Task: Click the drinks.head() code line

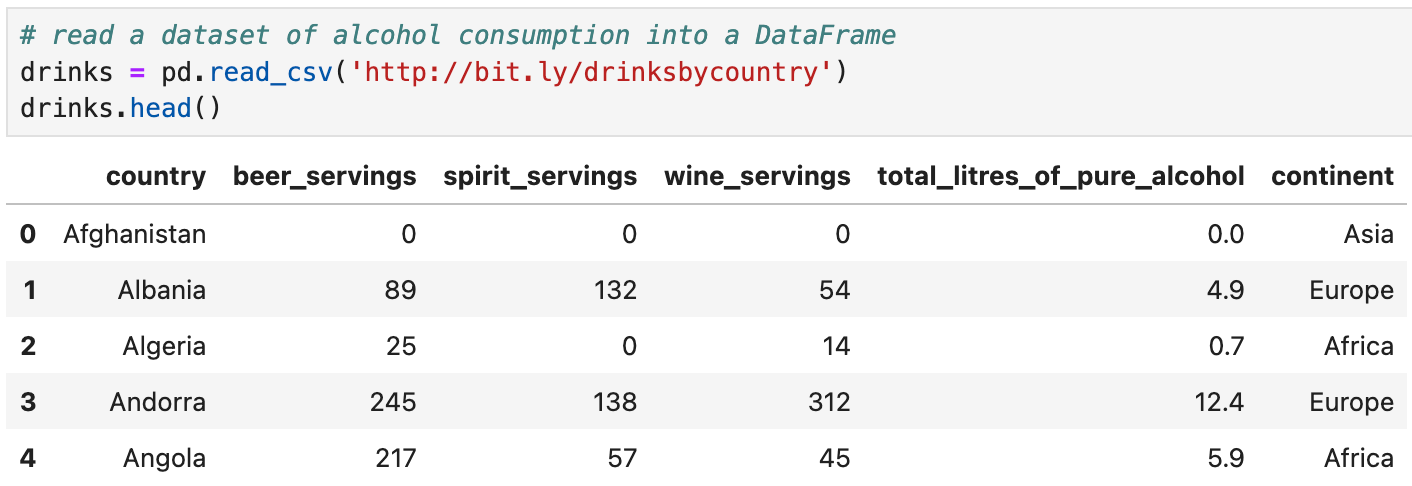Action: [119, 107]
